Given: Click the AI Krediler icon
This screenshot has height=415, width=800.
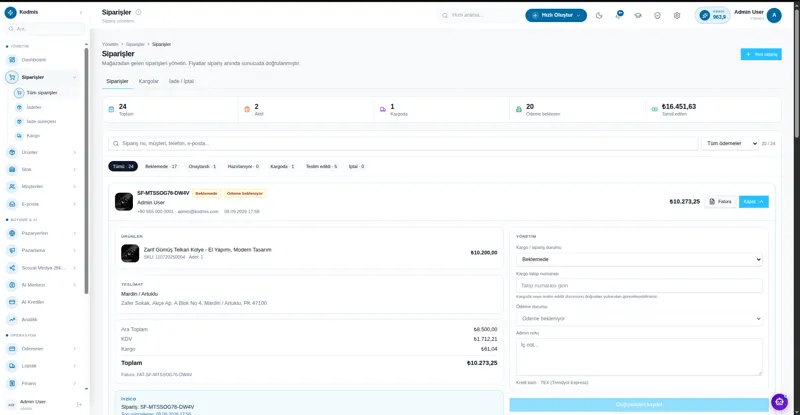Looking at the screenshot, I should pos(12,302).
